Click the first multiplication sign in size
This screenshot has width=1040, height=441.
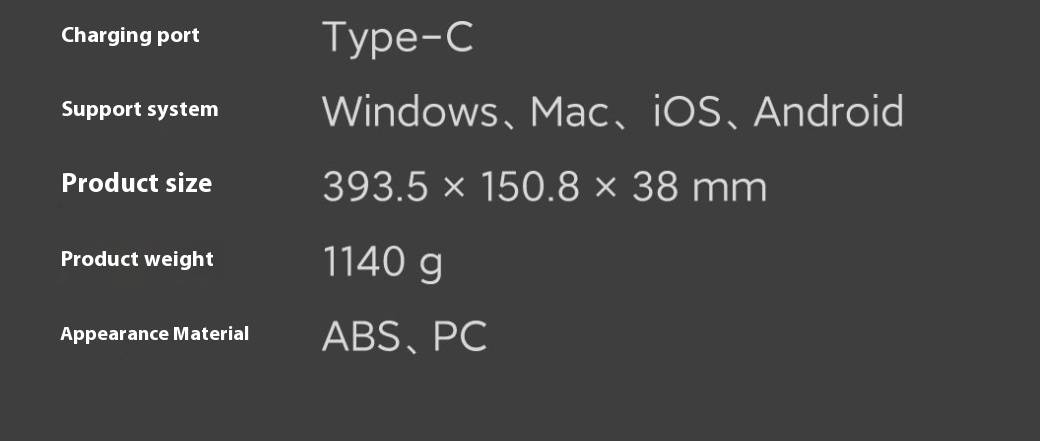pyautogui.click(x=454, y=189)
